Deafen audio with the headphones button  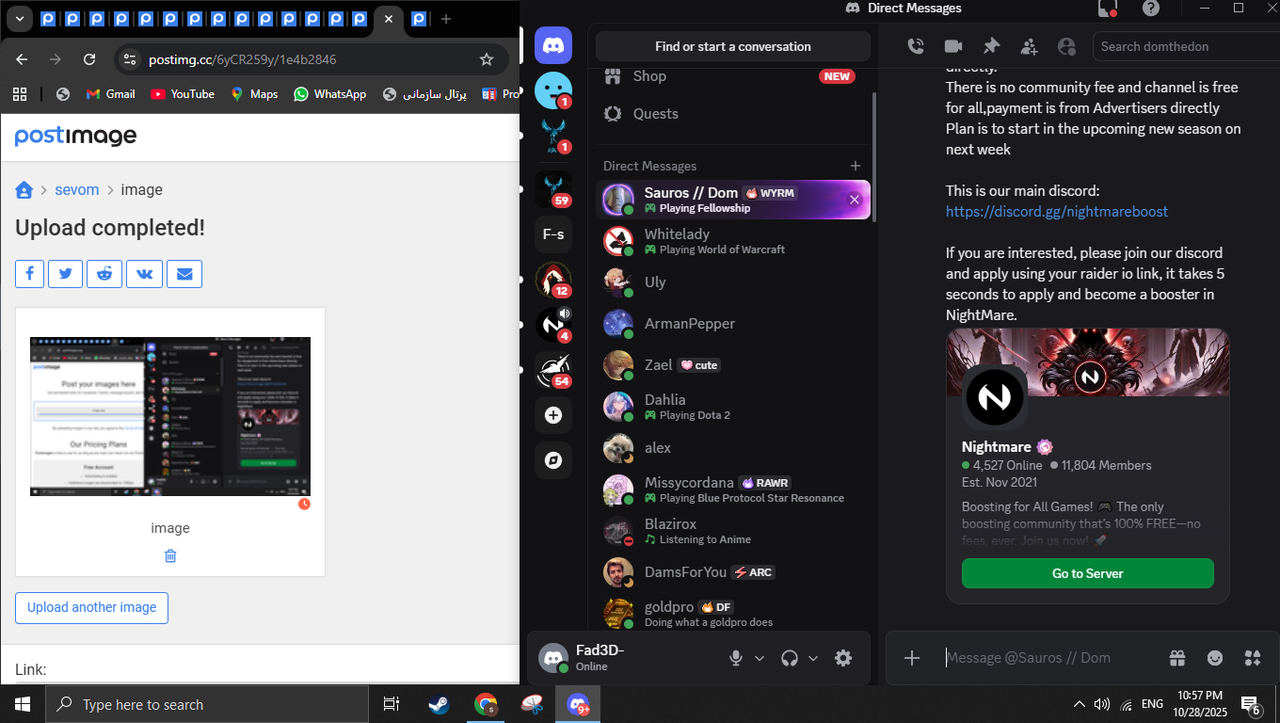789,658
